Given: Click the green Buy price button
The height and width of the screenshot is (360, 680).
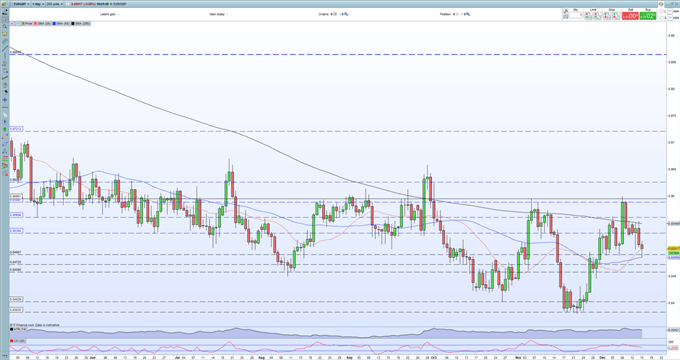Looking at the screenshot, I should point(648,16).
